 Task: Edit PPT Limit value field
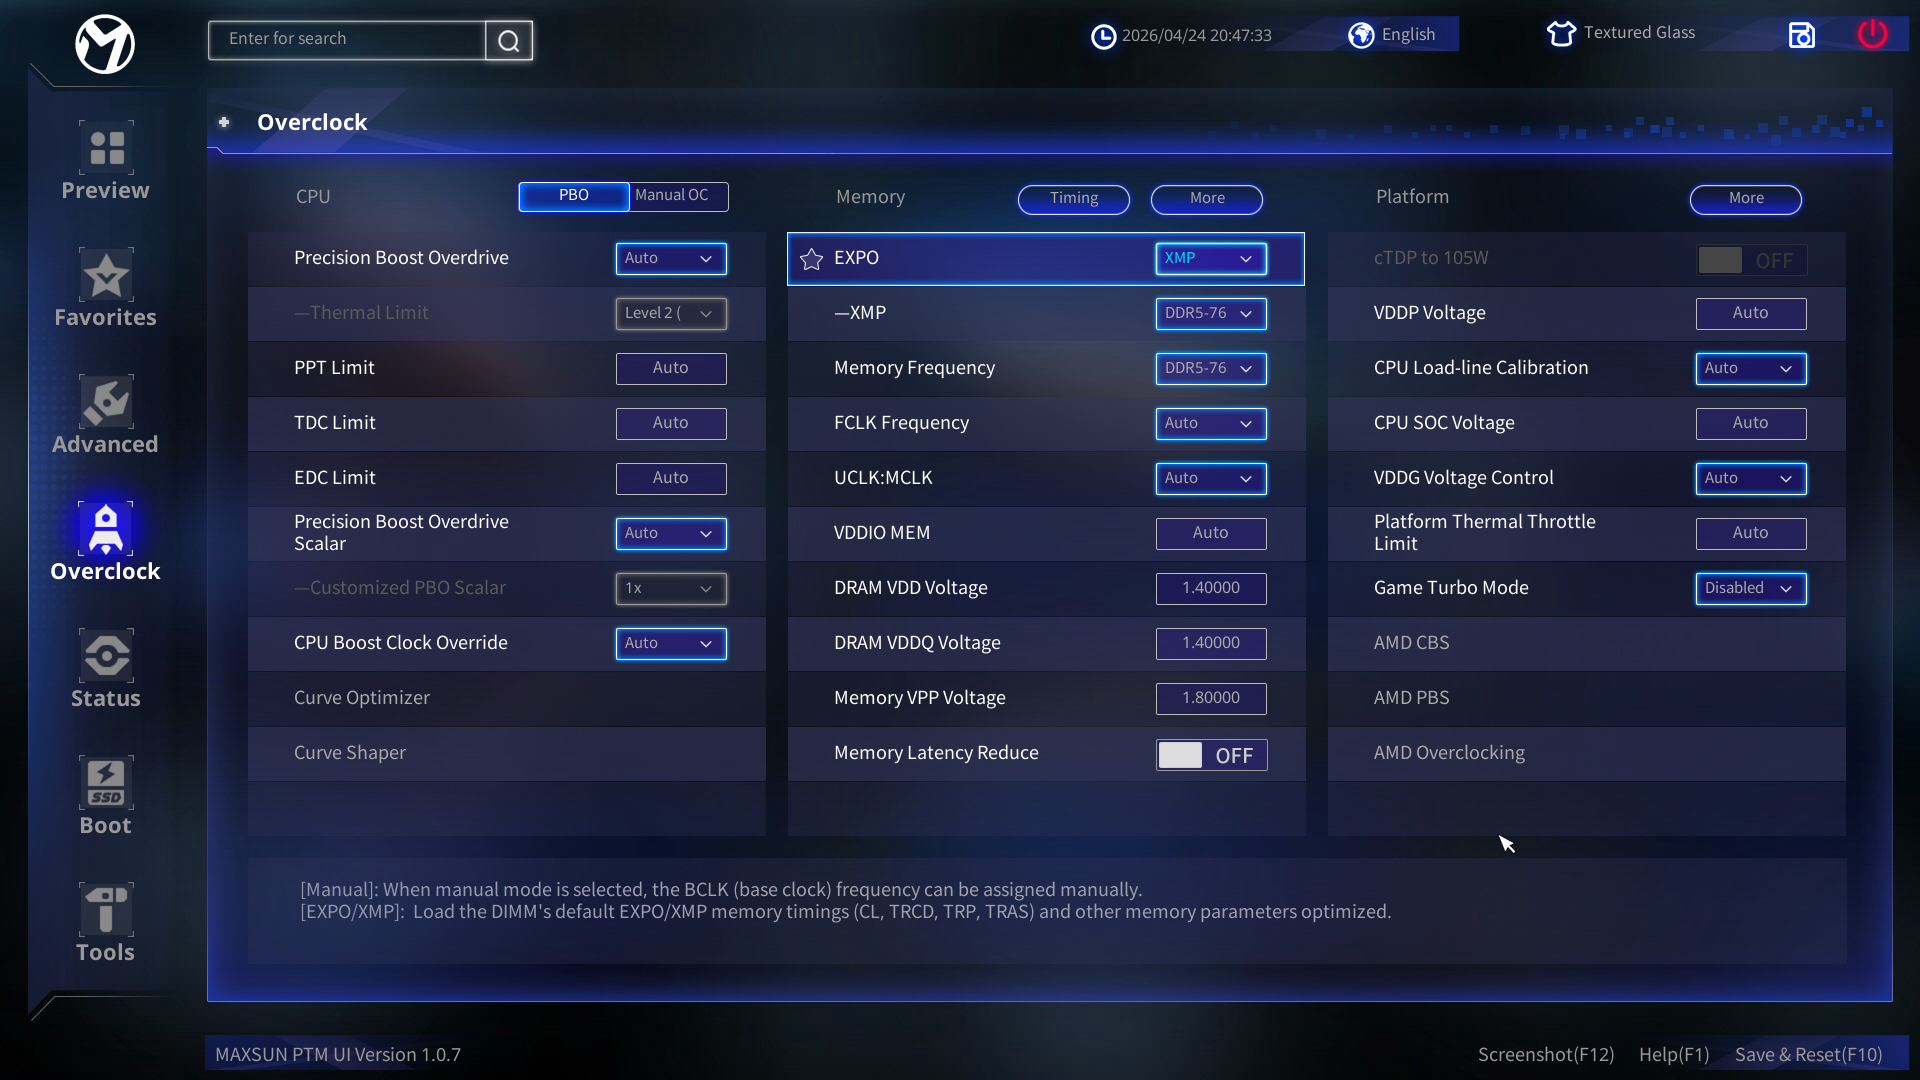(671, 369)
